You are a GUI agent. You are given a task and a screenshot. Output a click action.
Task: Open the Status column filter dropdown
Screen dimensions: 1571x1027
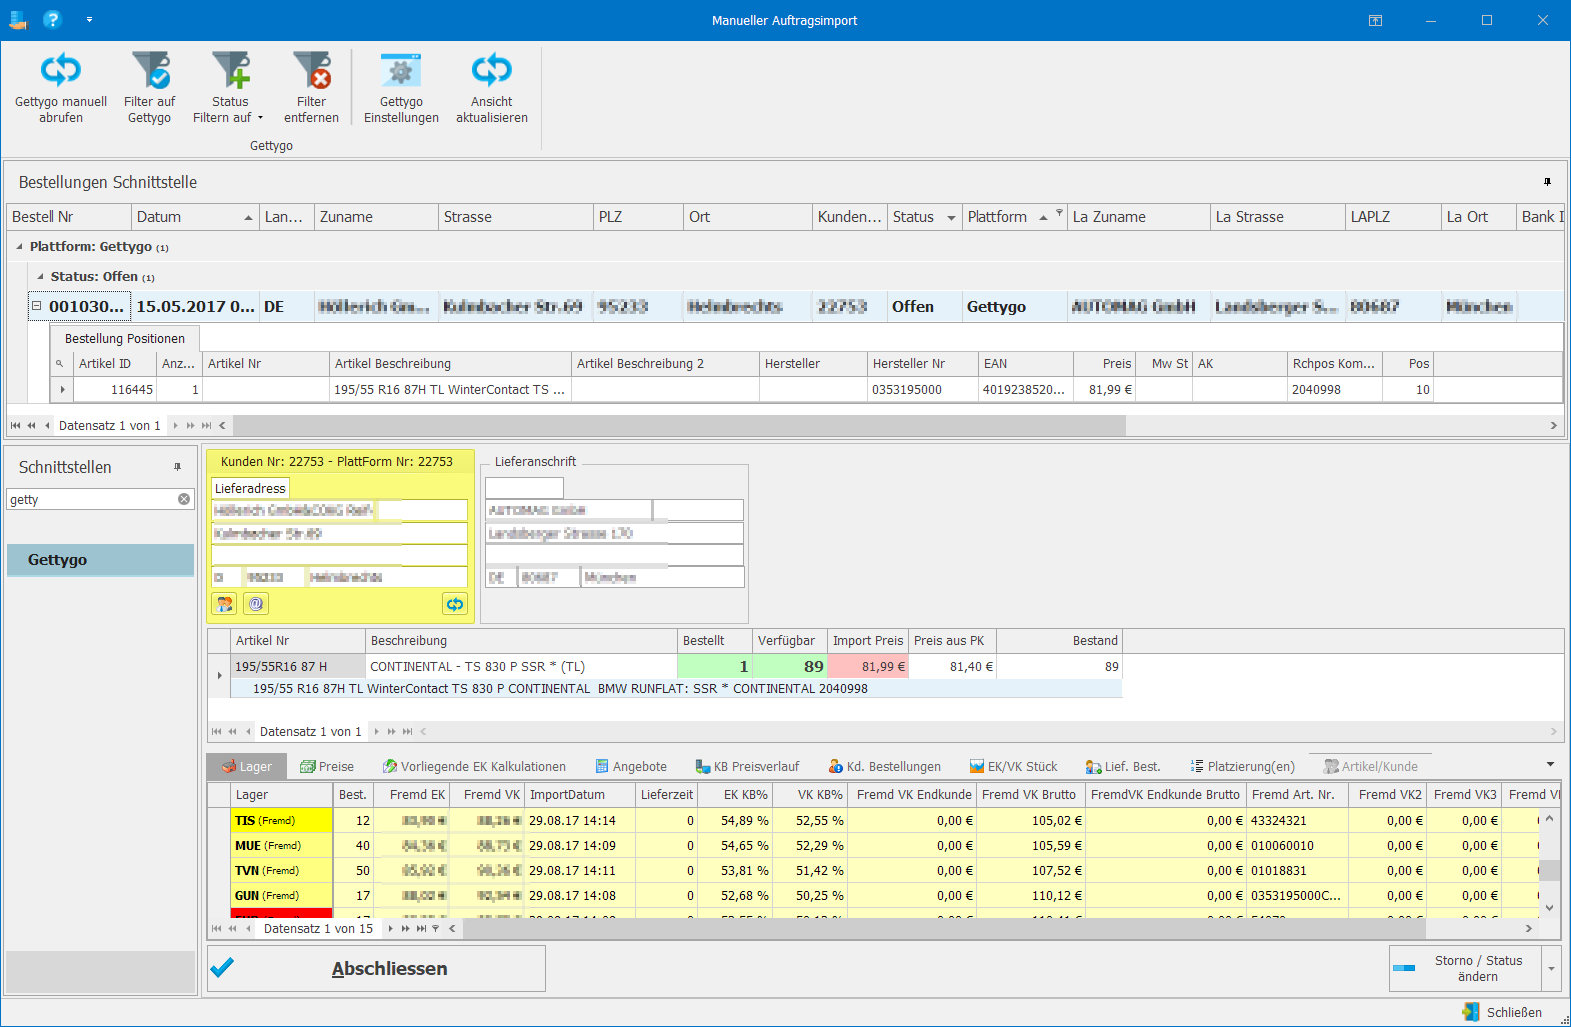pos(951,217)
